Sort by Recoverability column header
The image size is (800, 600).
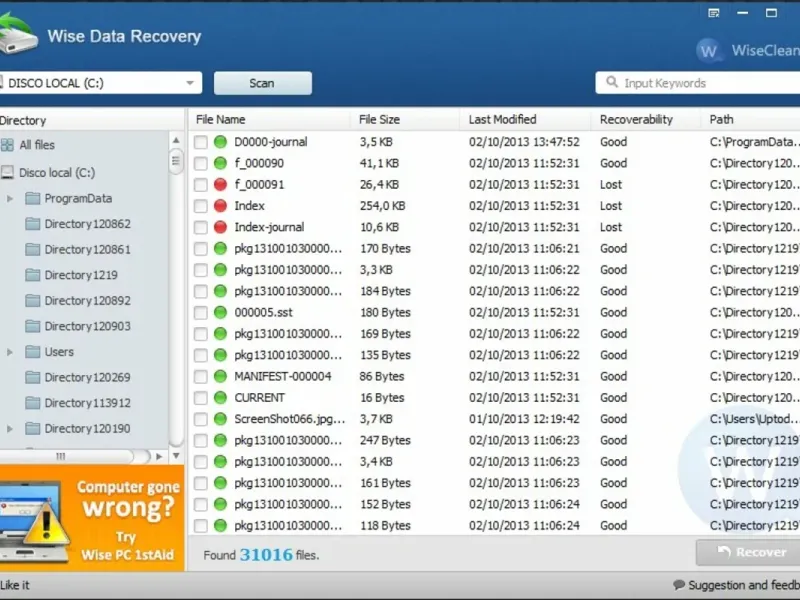coord(645,119)
